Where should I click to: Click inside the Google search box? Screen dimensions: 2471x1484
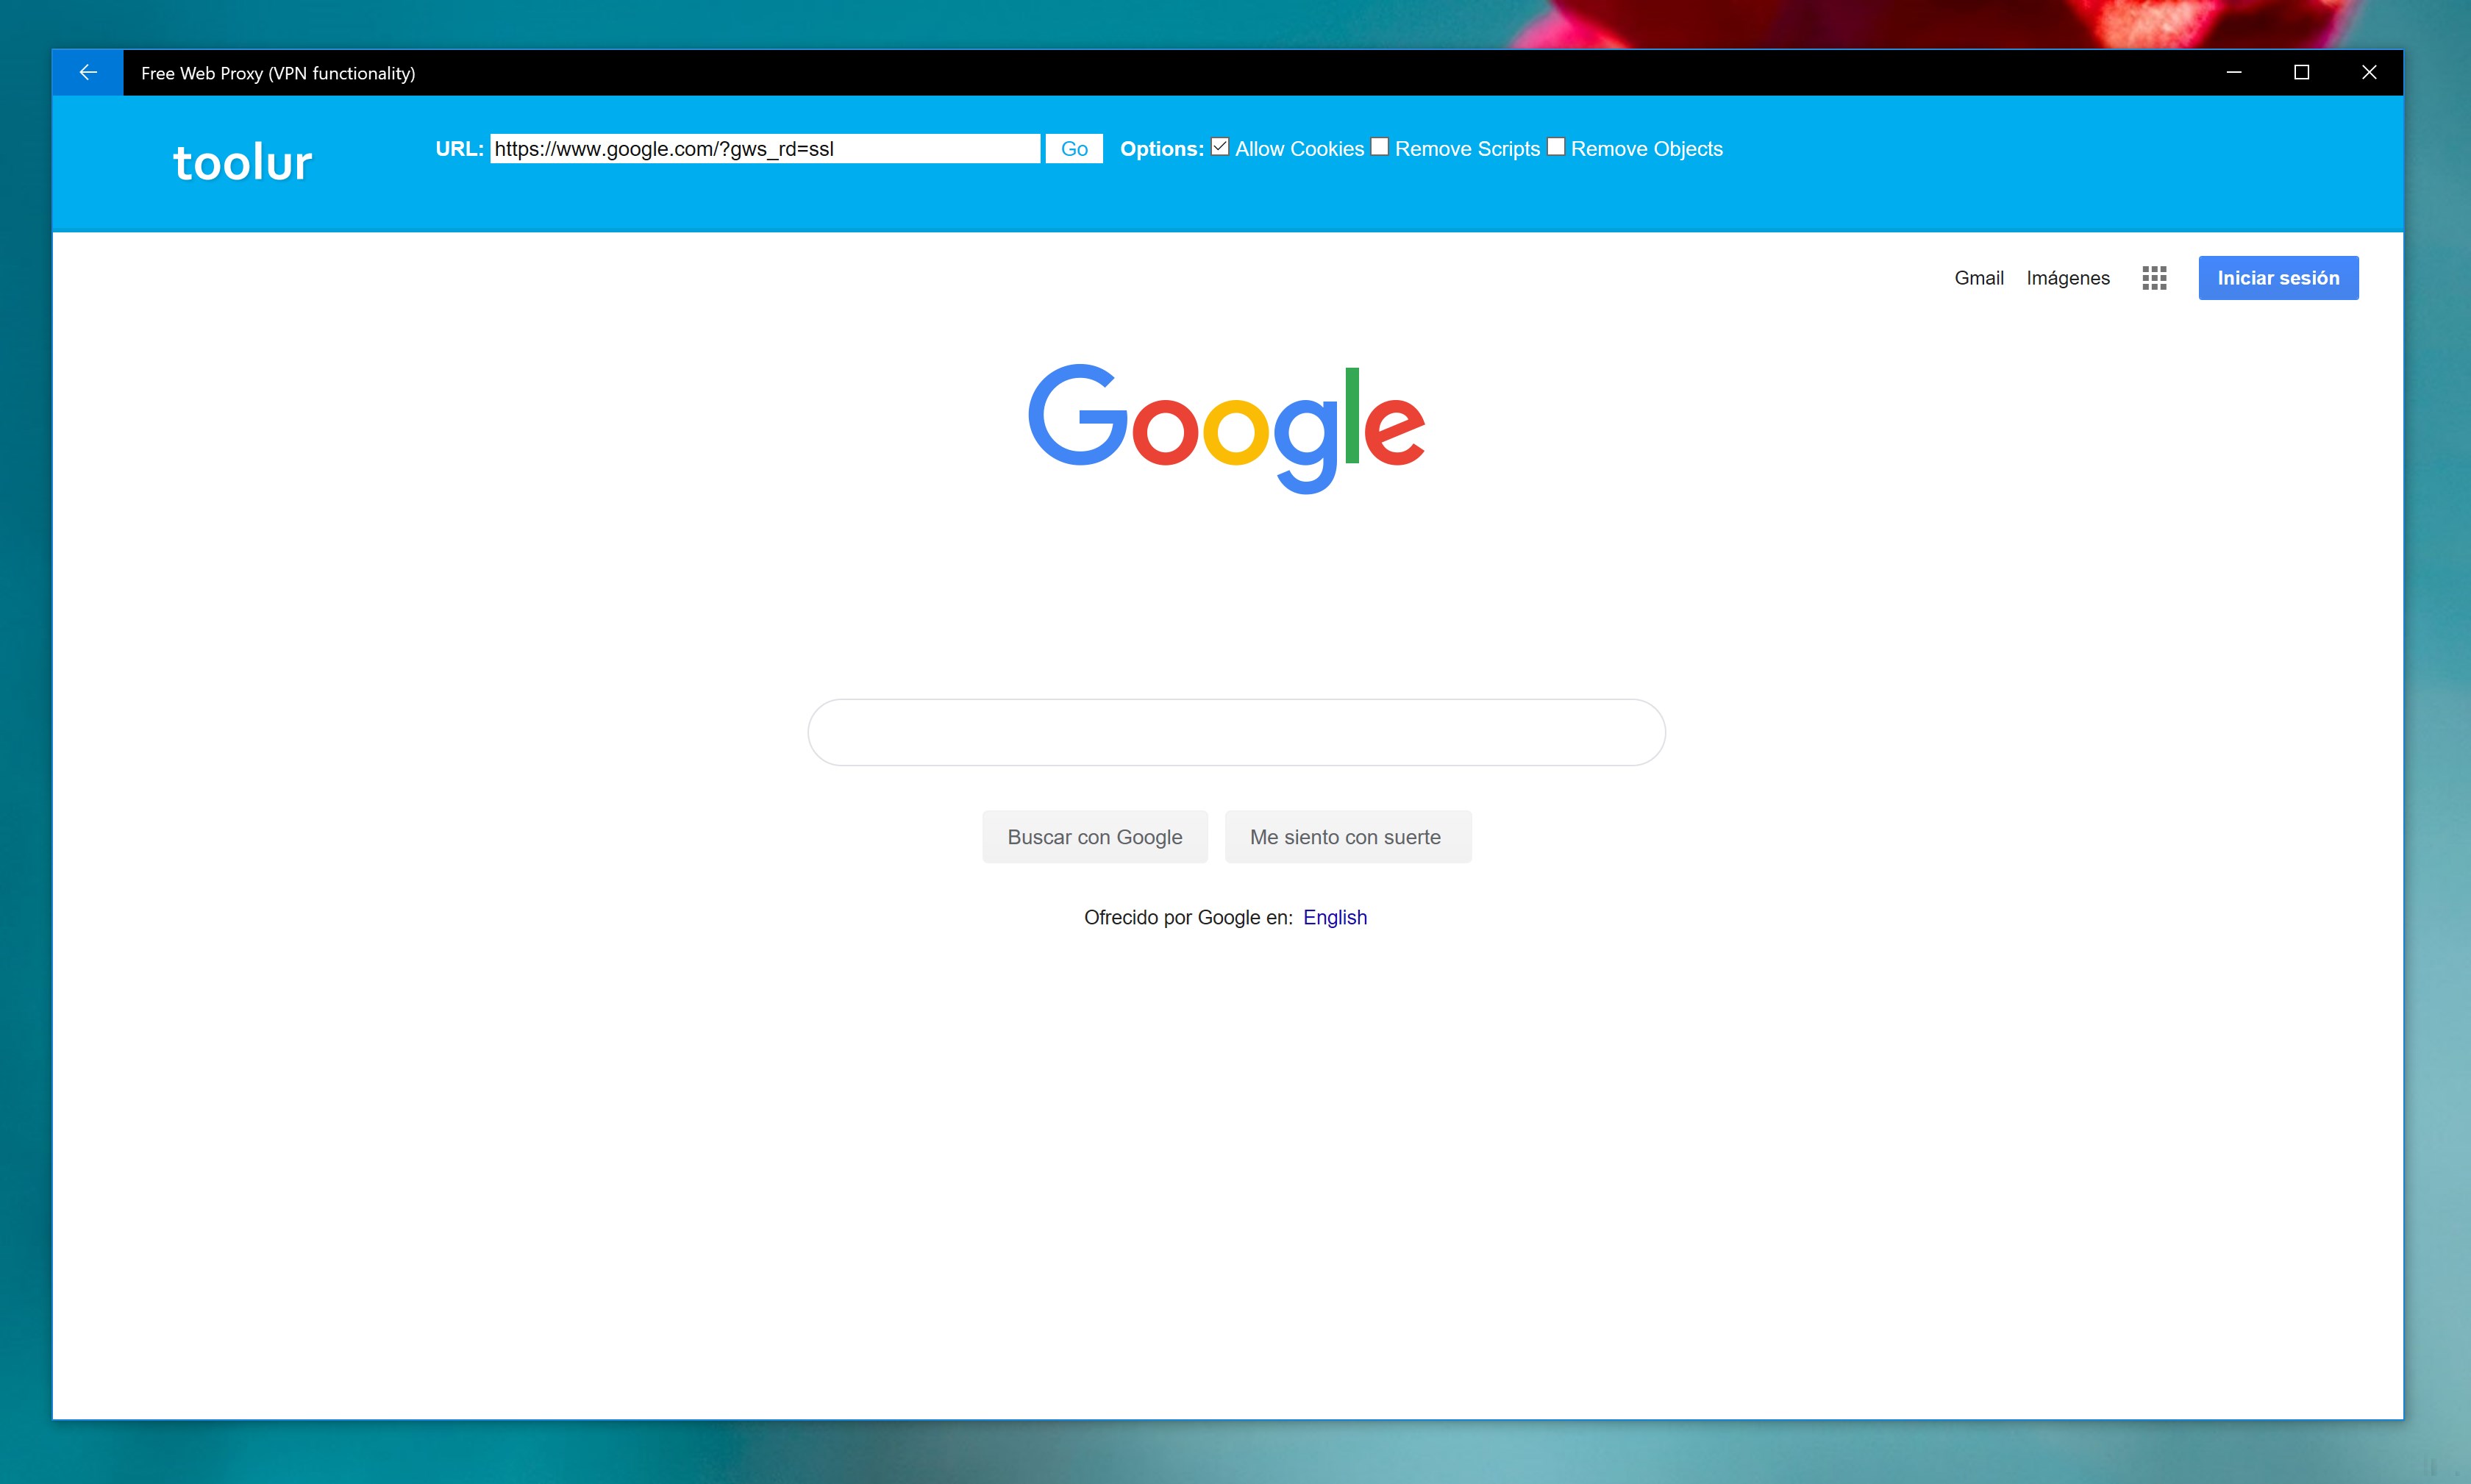click(1236, 733)
